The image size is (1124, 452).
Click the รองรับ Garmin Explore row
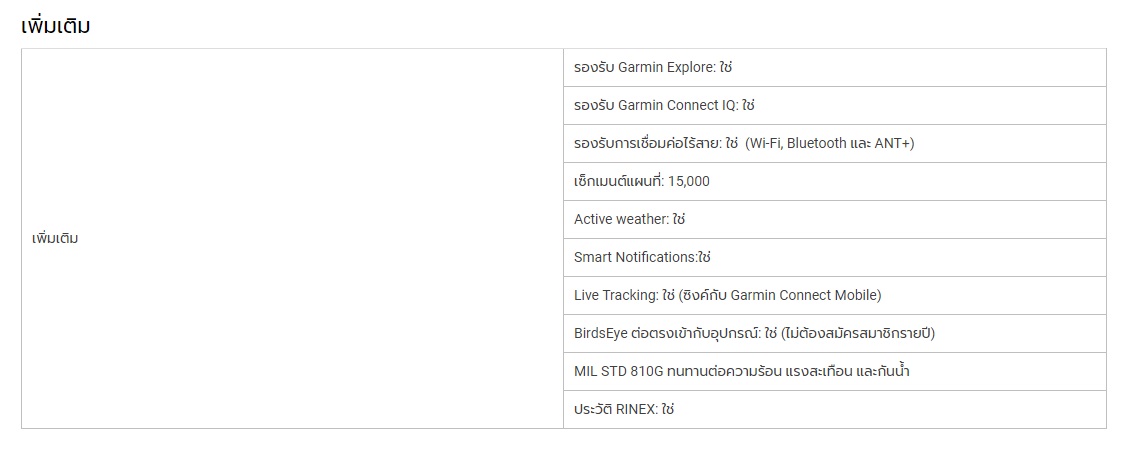pyautogui.click(x=834, y=67)
